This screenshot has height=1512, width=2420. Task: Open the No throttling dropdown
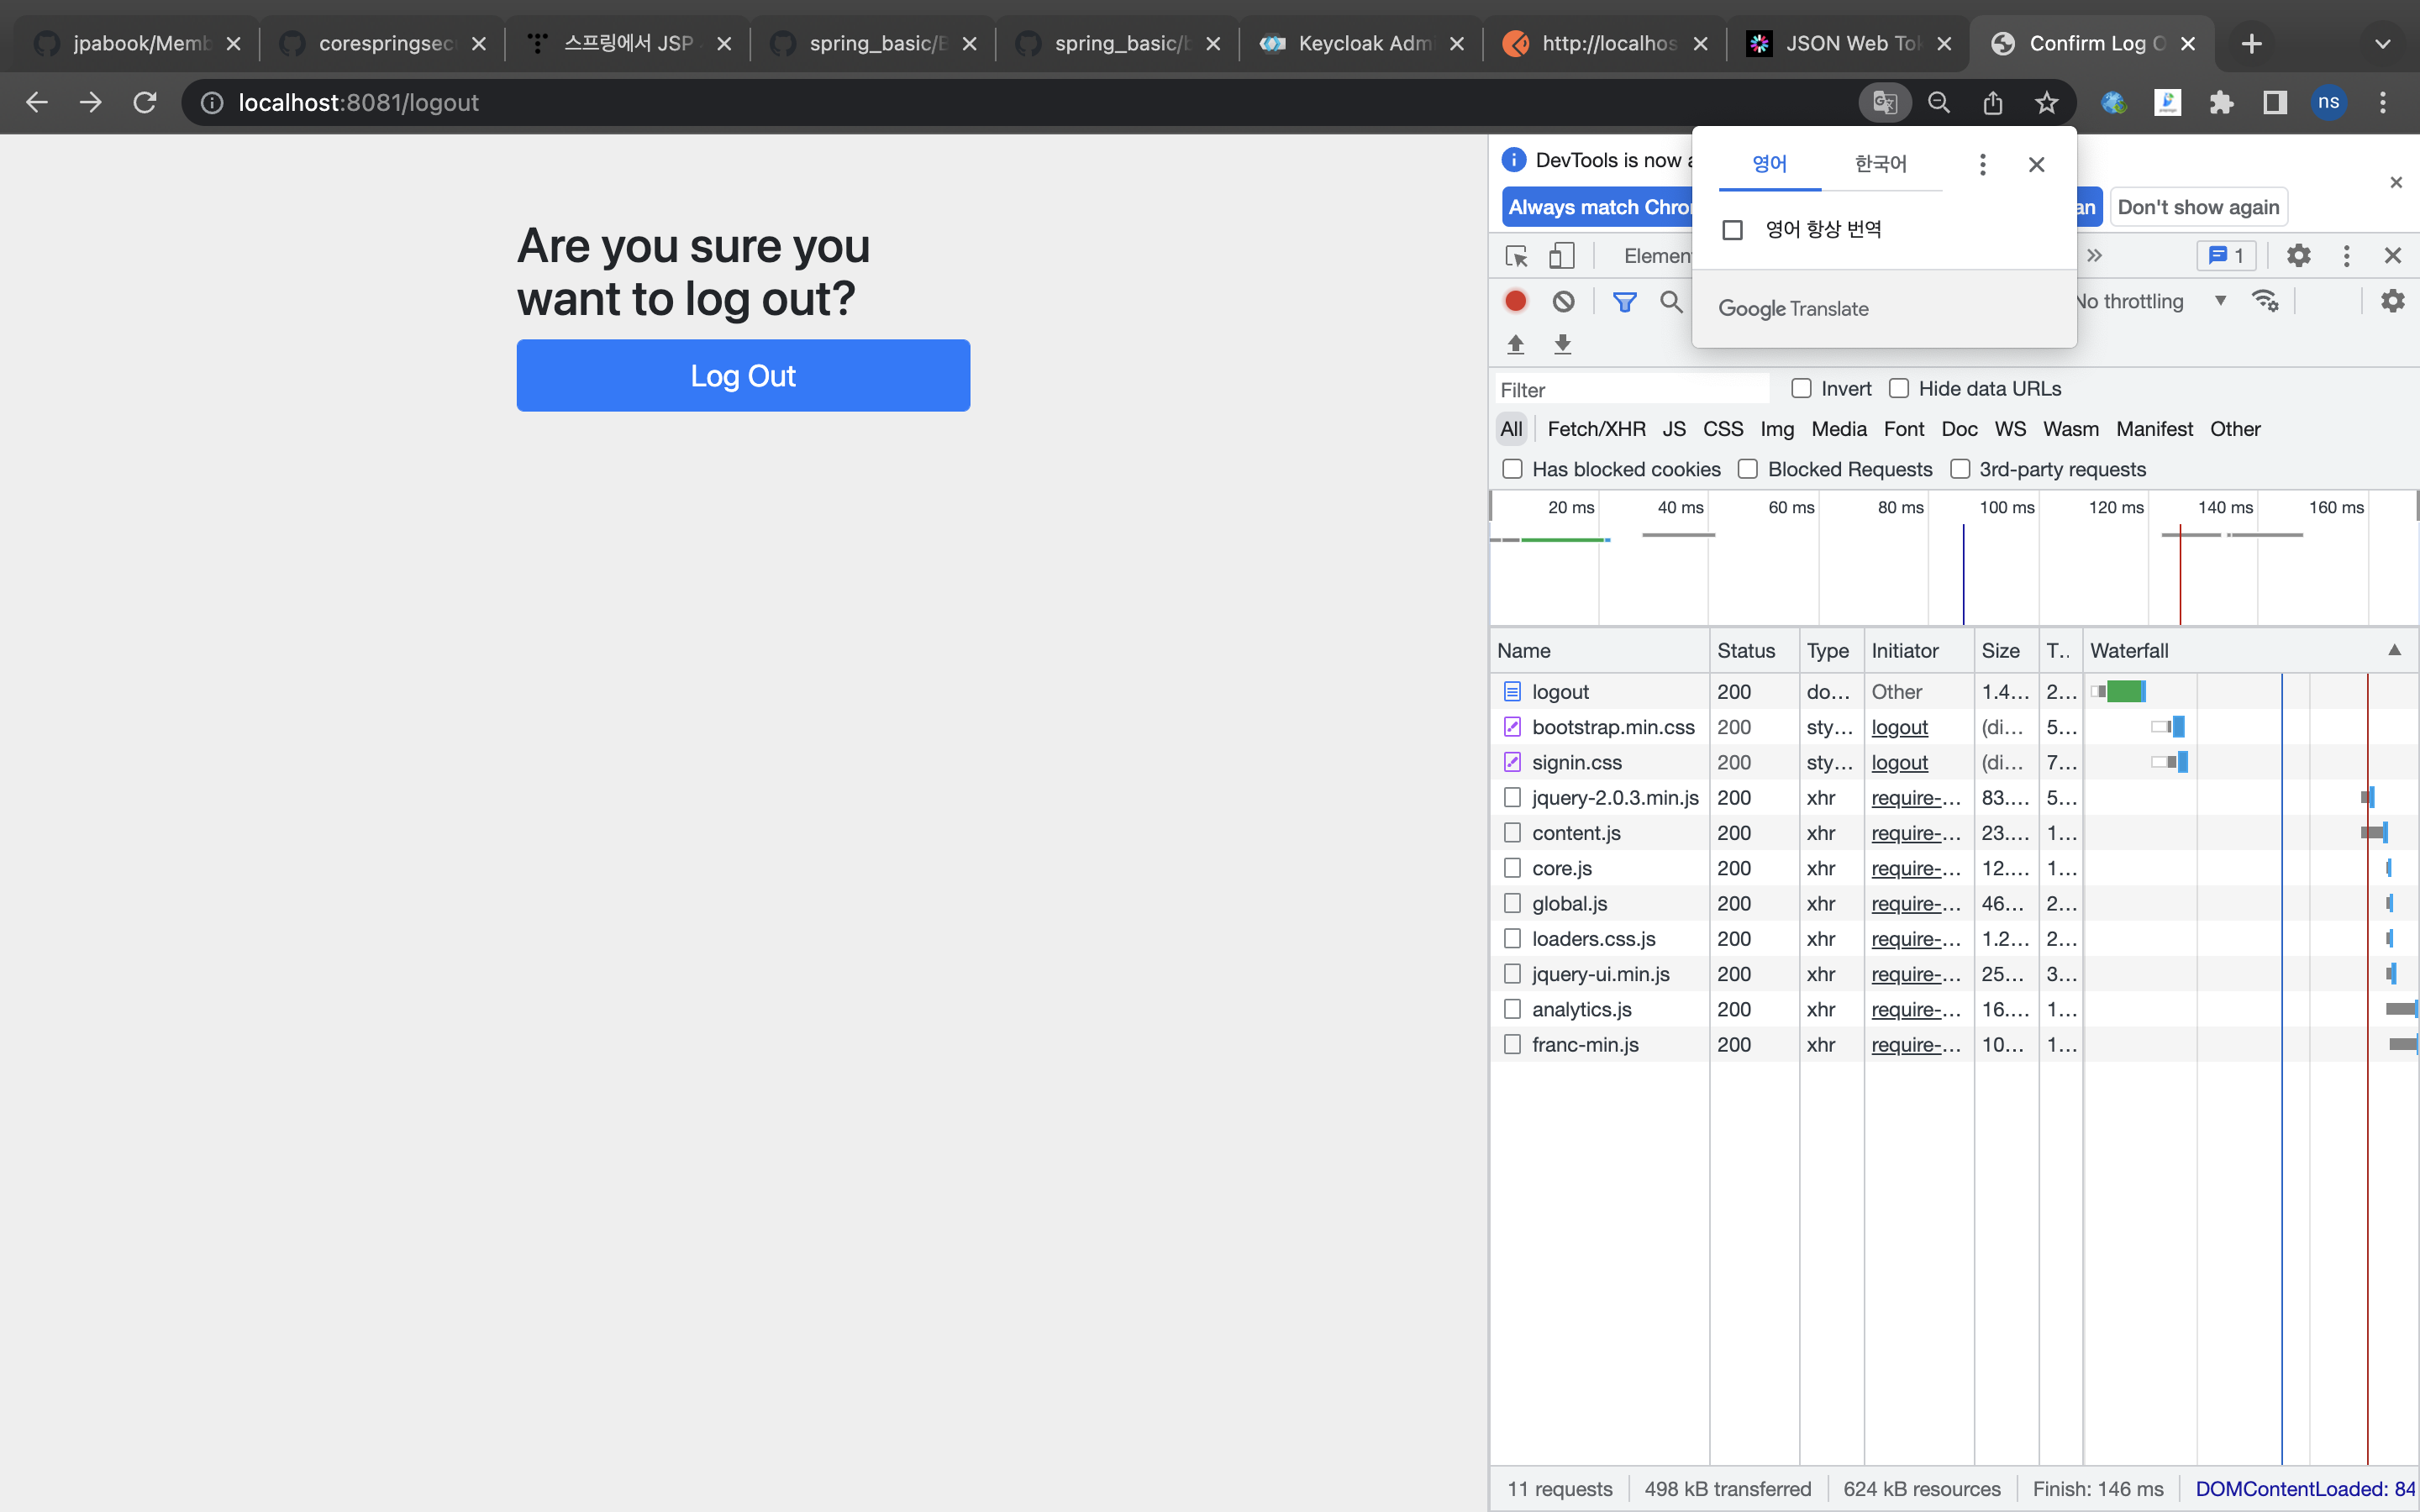(x=2151, y=301)
